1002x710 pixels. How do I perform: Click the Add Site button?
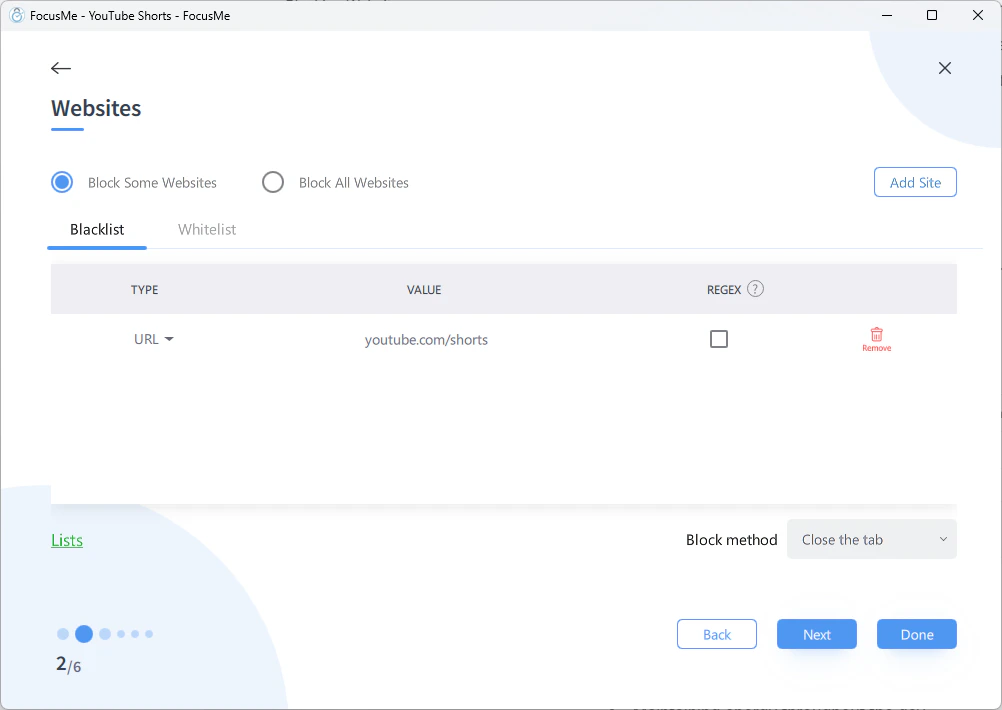(x=915, y=182)
